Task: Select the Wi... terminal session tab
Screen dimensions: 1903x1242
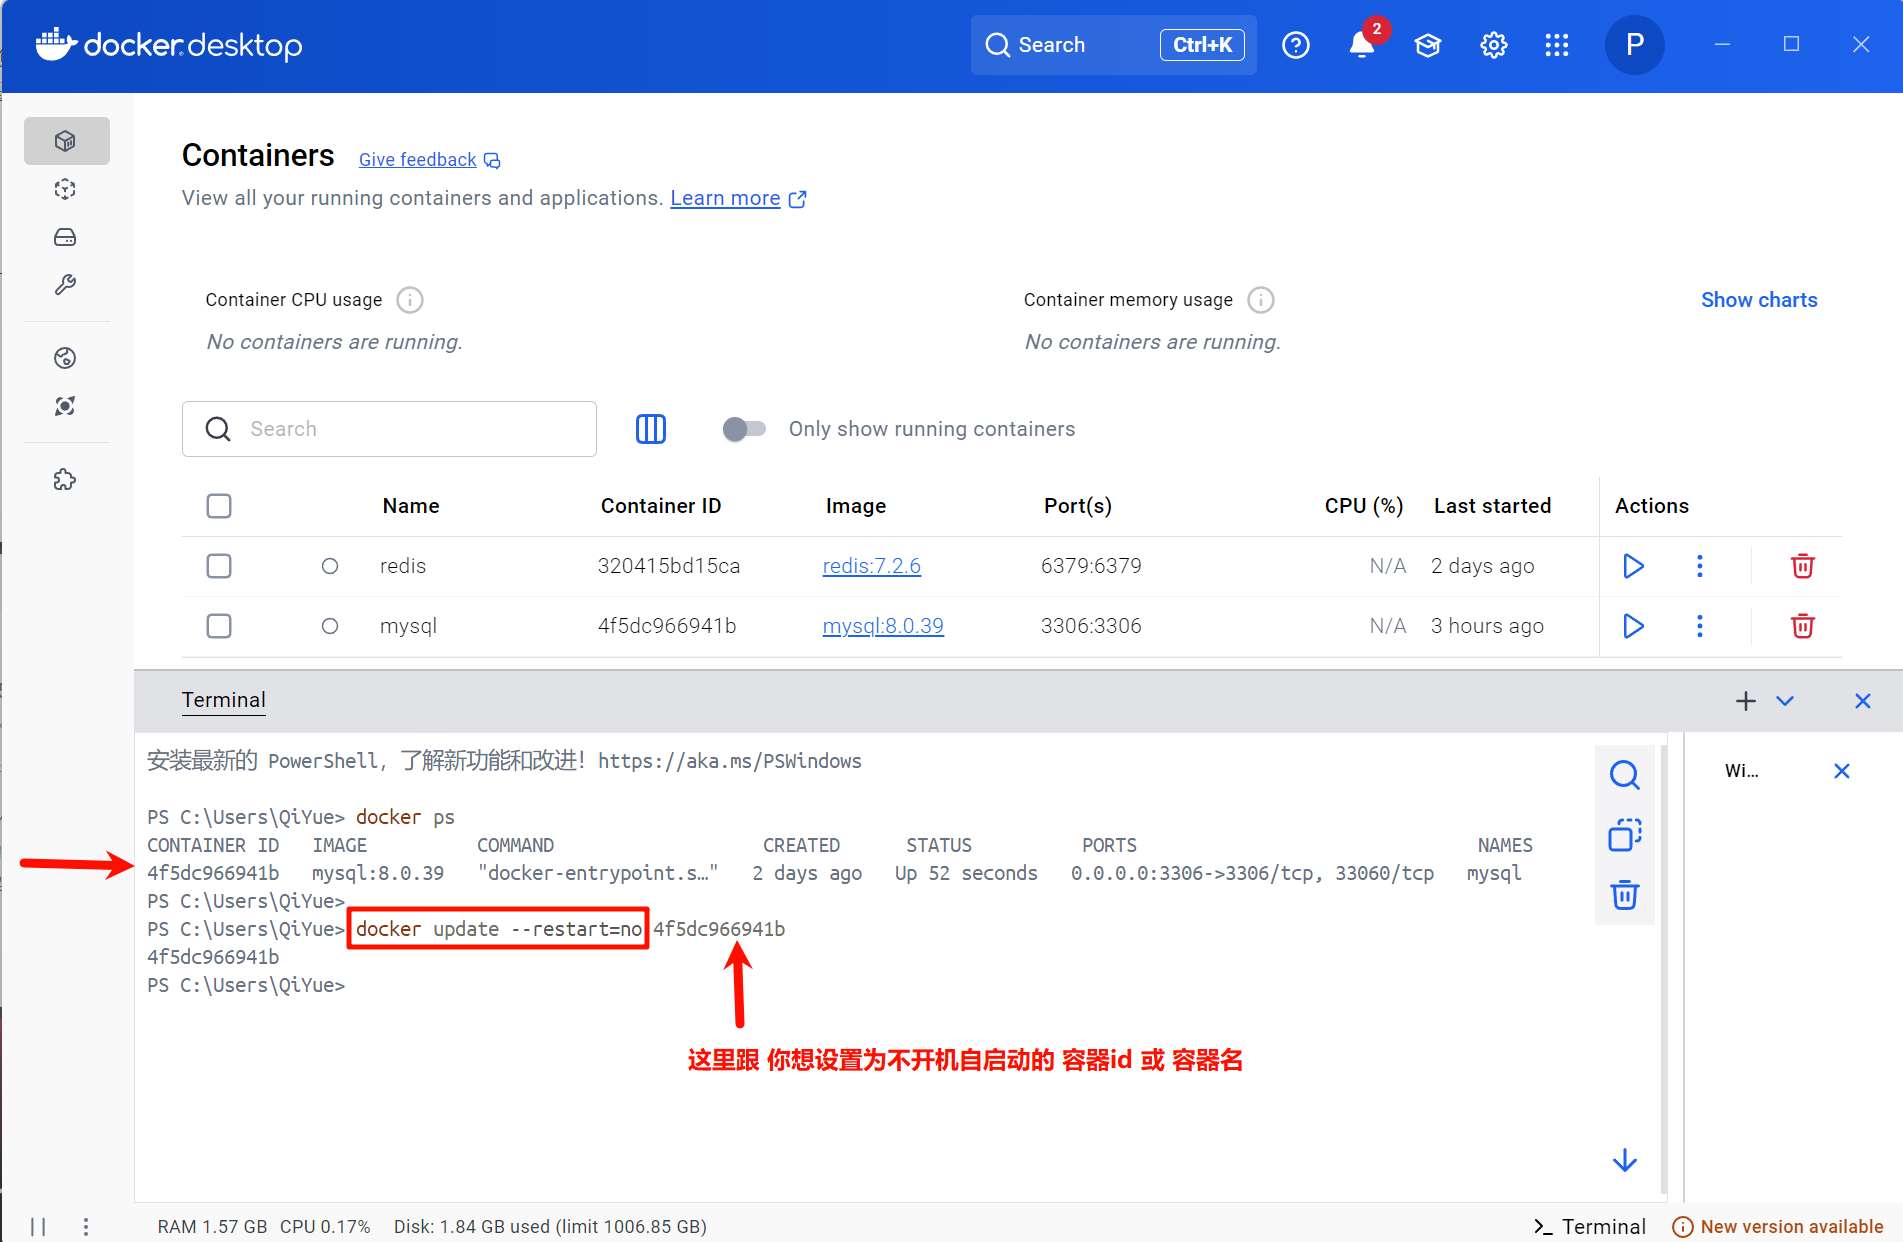Action: tap(1742, 771)
